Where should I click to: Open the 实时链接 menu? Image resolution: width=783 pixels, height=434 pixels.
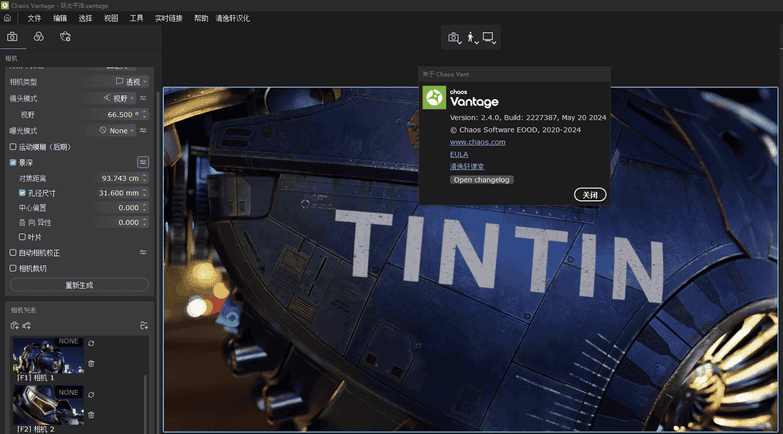coord(169,18)
